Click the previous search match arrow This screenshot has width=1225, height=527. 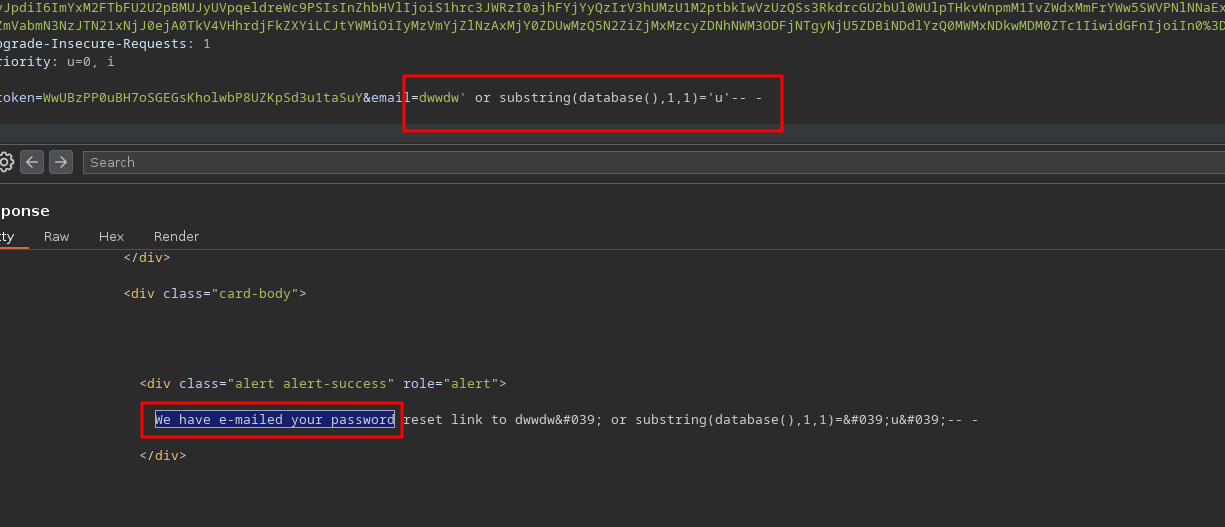click(x=32, y=162)
